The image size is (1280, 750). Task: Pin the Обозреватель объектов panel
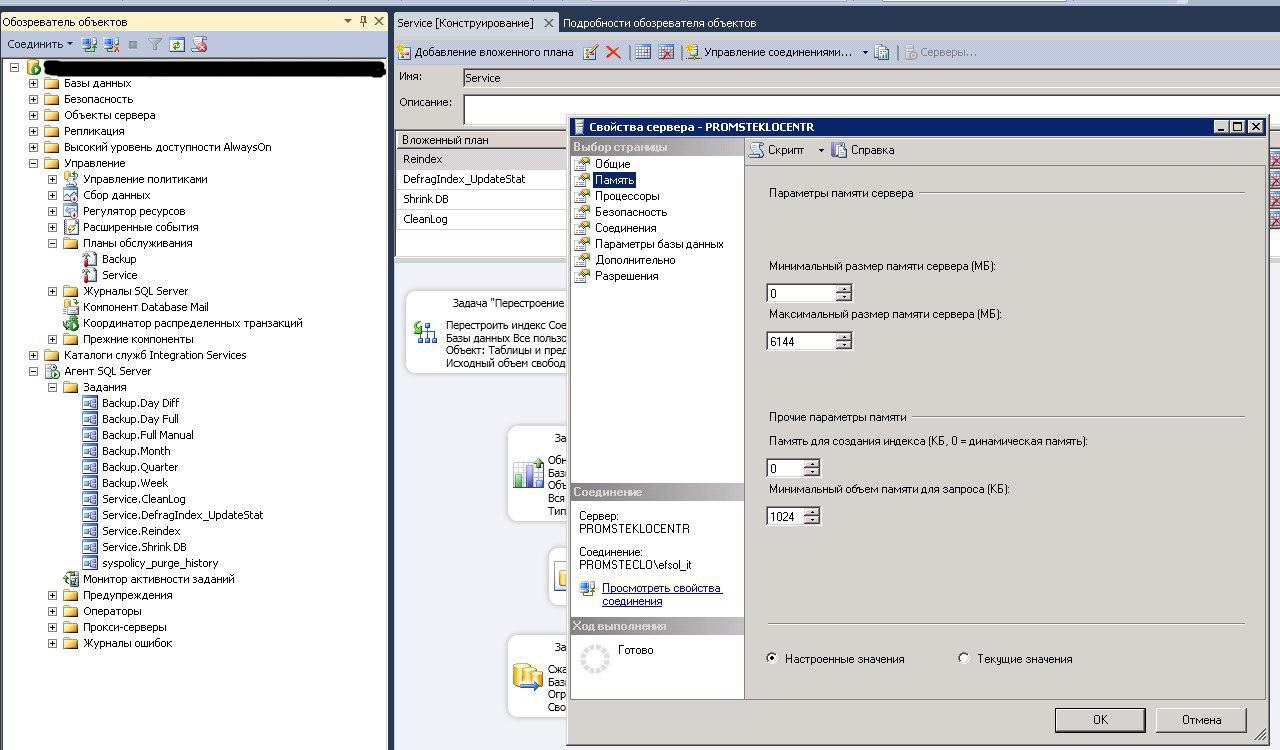[x=363, y=21]
